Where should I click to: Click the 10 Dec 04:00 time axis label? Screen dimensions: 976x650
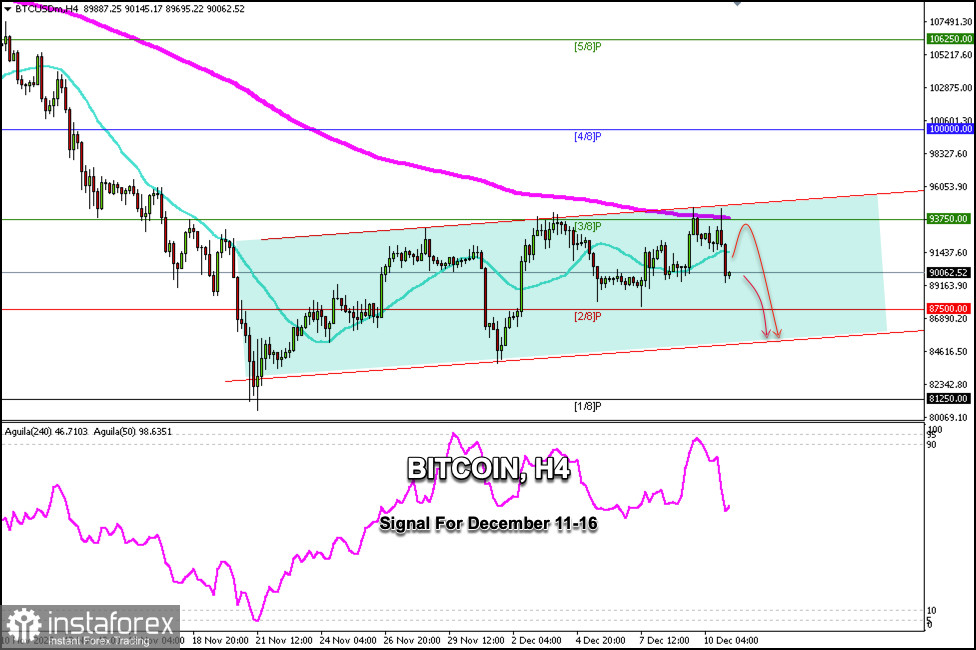click(731, 640)
